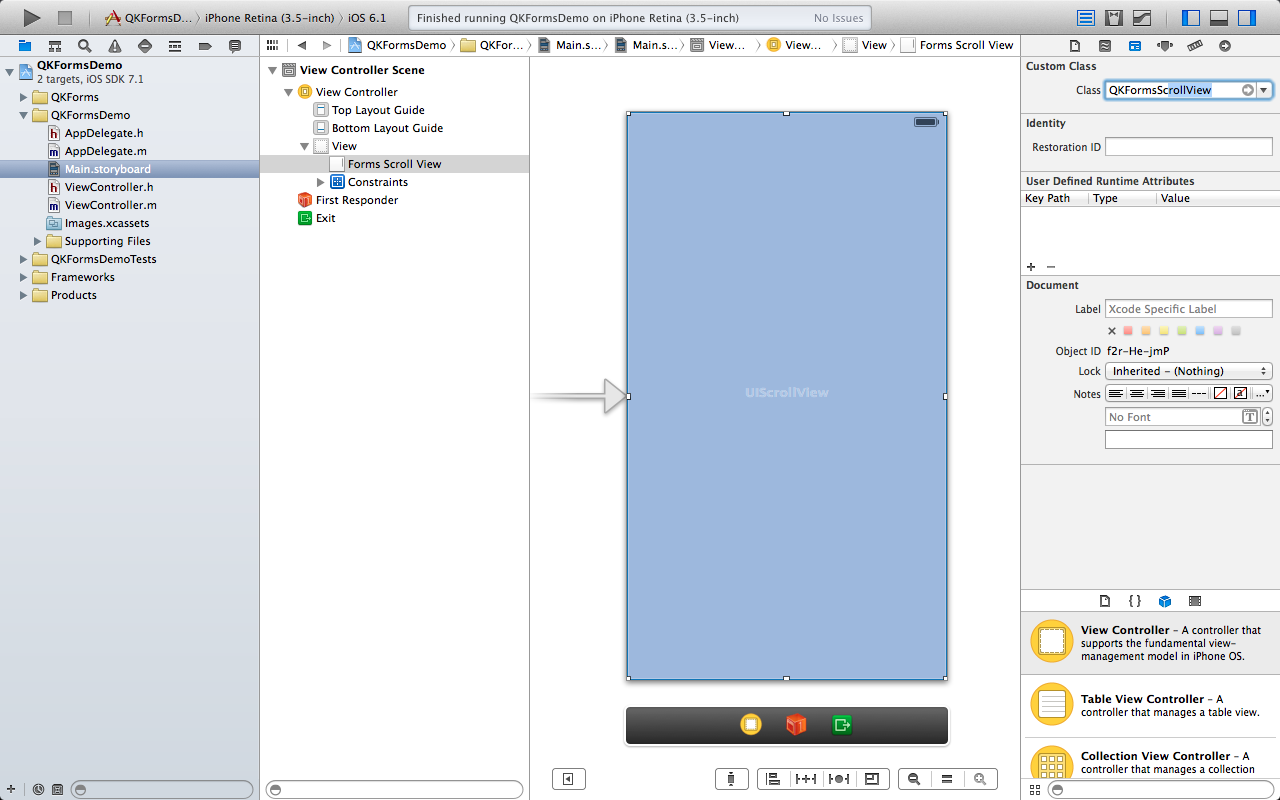1280x800 pixels.
Task: Show the Quick Help inspector
Action: [x=1105, y=46]
